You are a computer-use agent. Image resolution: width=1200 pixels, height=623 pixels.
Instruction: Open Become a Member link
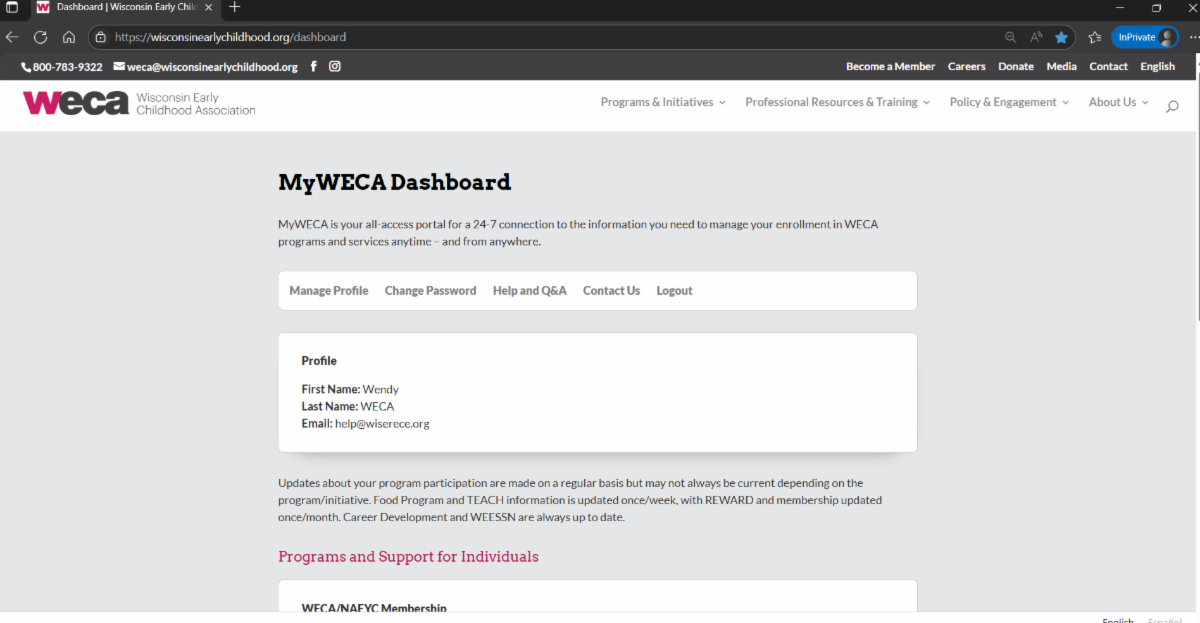pos(890,67)
